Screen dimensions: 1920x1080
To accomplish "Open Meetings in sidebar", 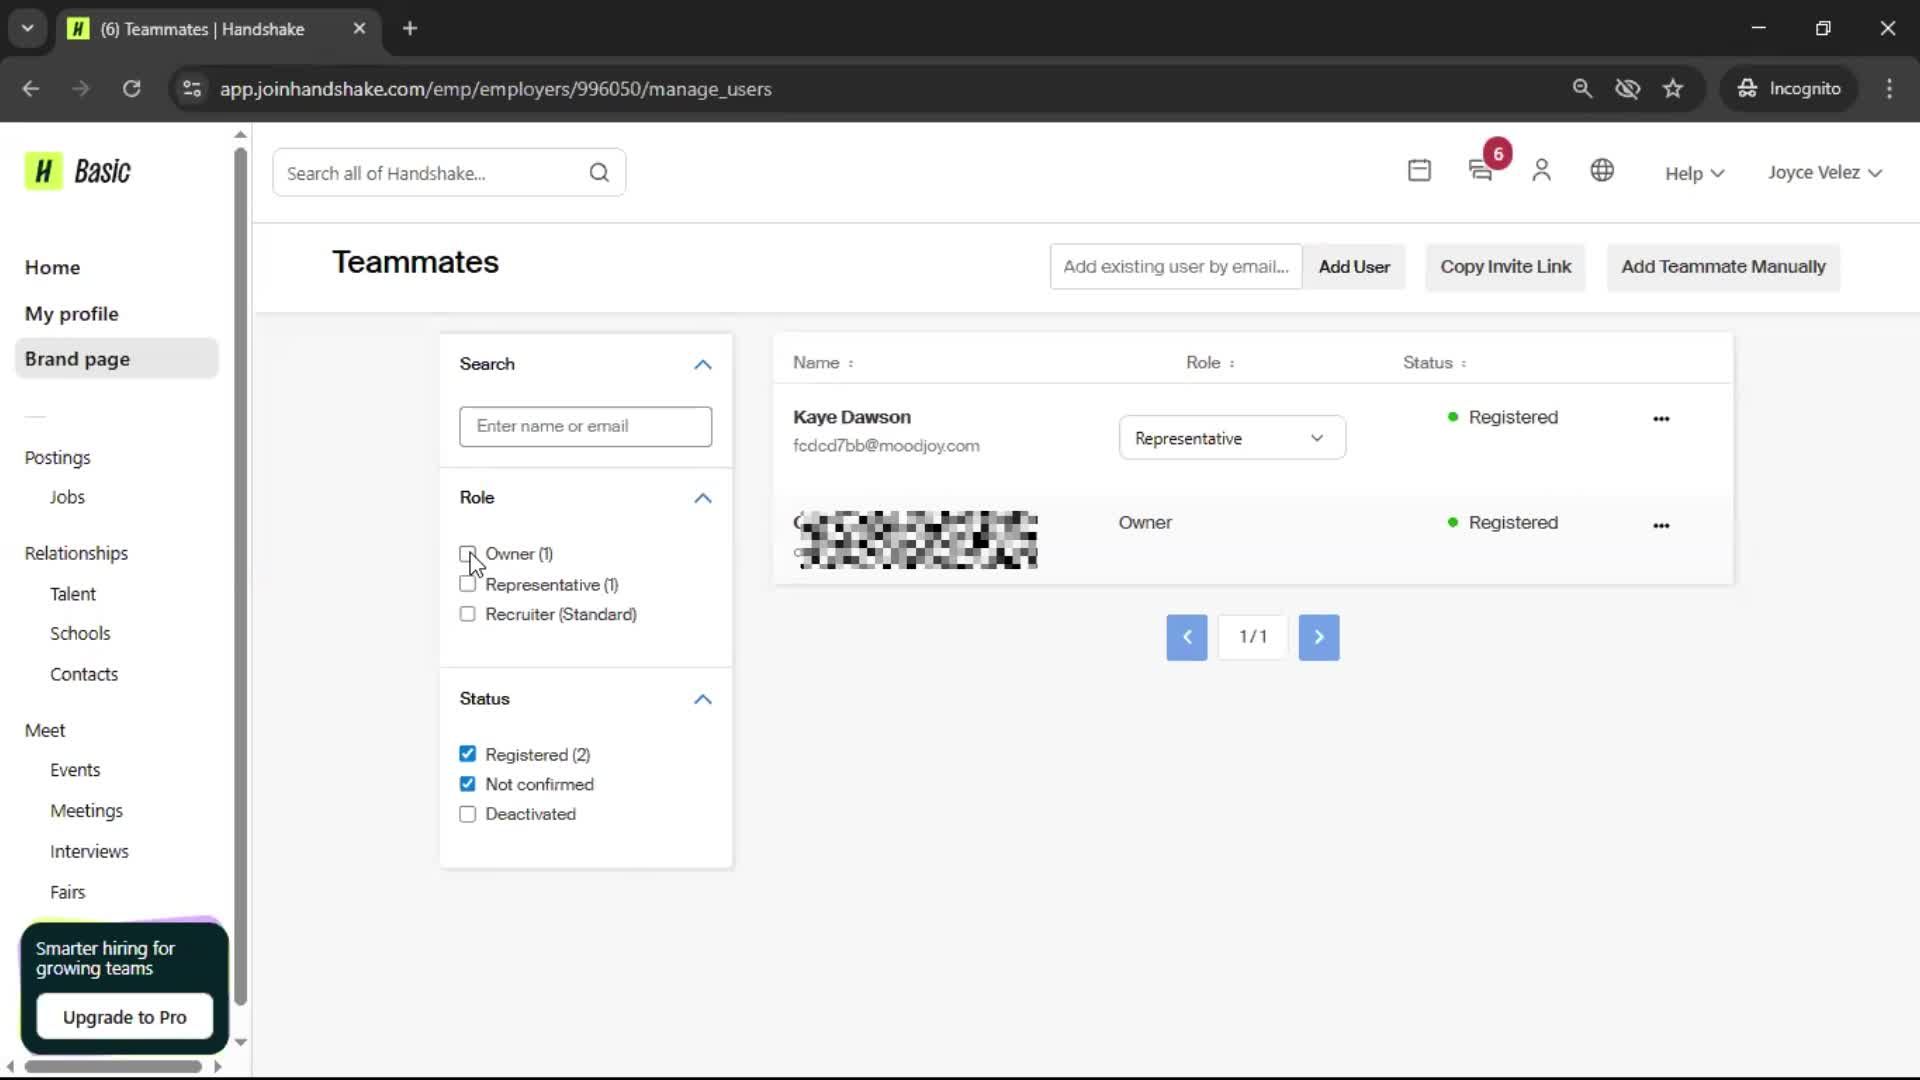I will (x=86, y=811).
